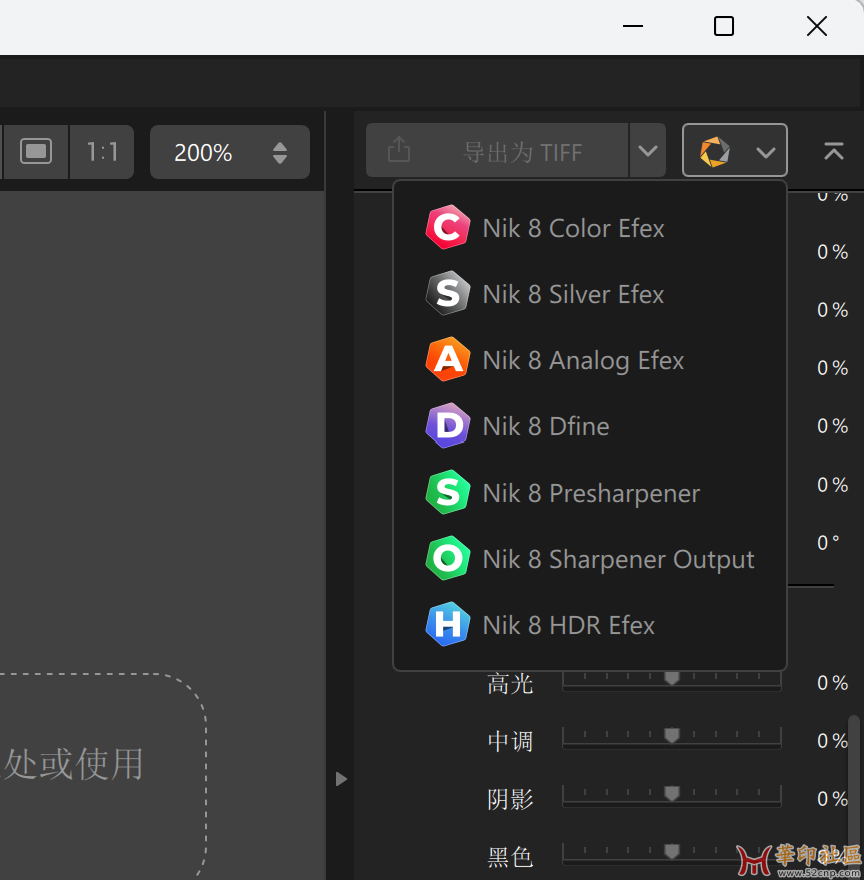Image resolution: width=864 pixels, height=880 pixels.
Task: Open Nik 8 Dfine
Action: pyautogui.click(x=589, y=426)
